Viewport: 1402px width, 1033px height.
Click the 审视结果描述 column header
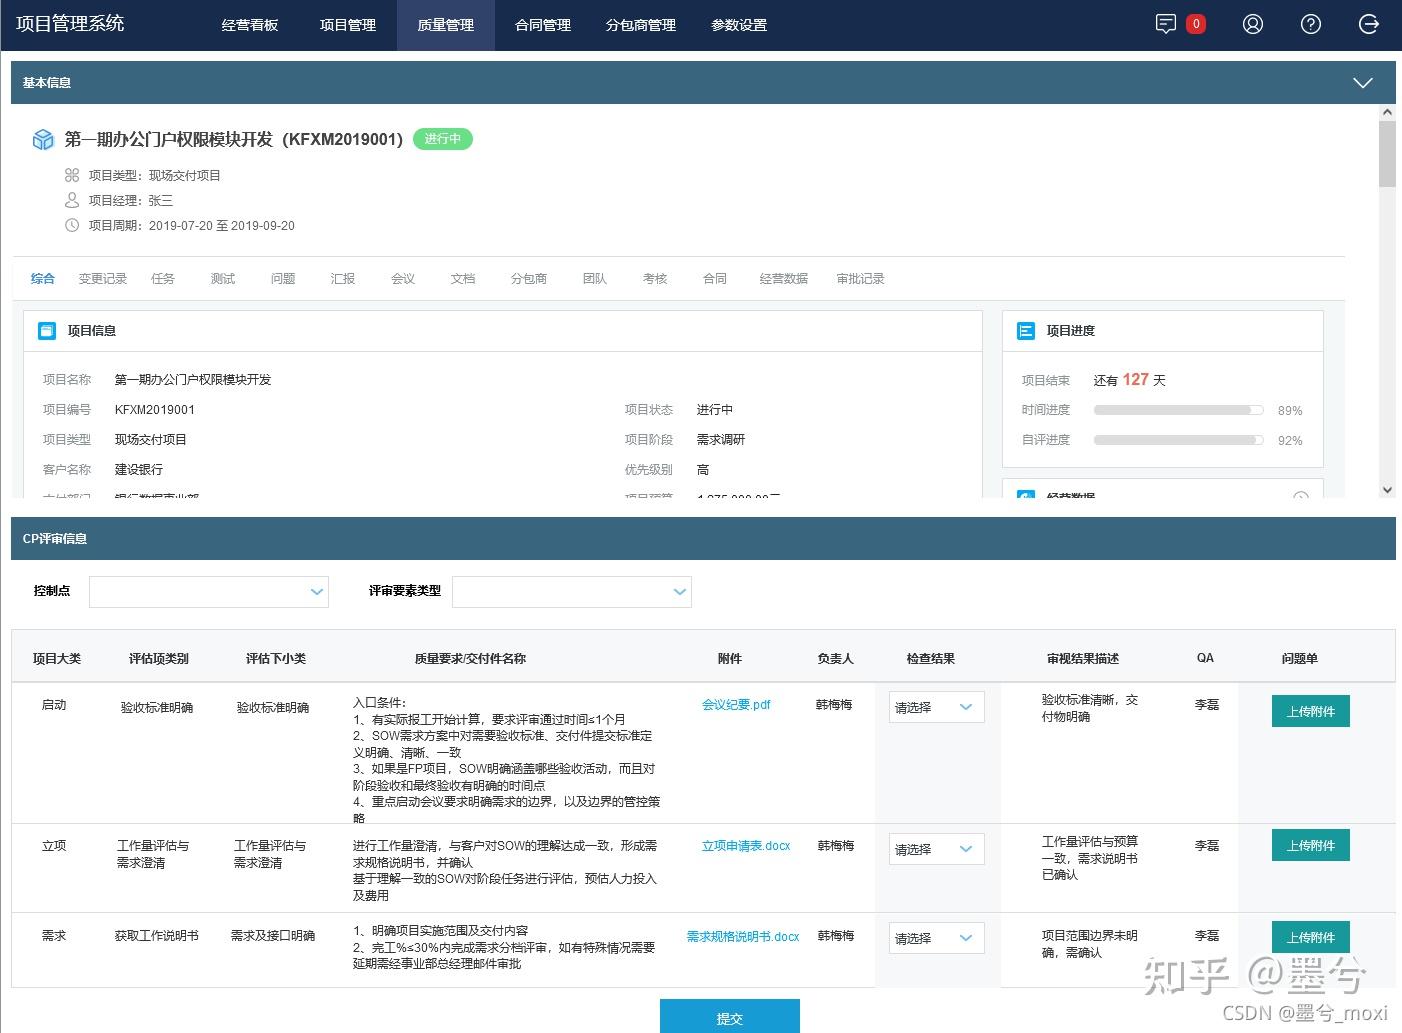[1083, 659]
